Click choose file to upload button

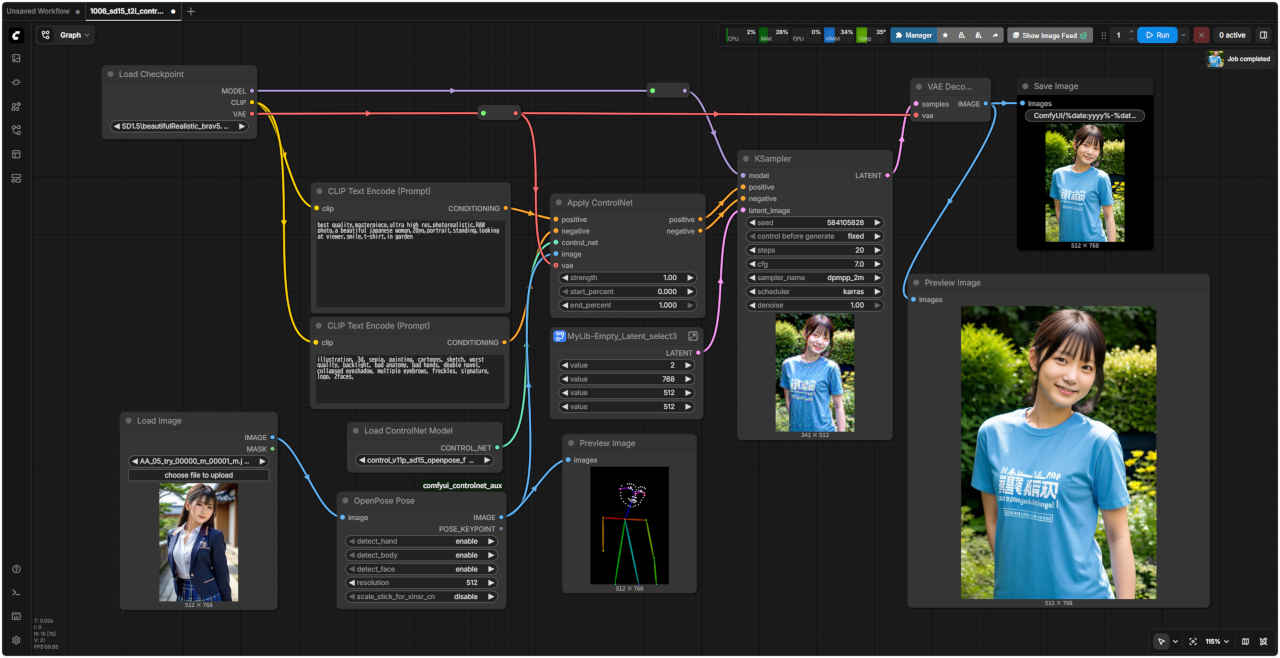pos(198,475)
